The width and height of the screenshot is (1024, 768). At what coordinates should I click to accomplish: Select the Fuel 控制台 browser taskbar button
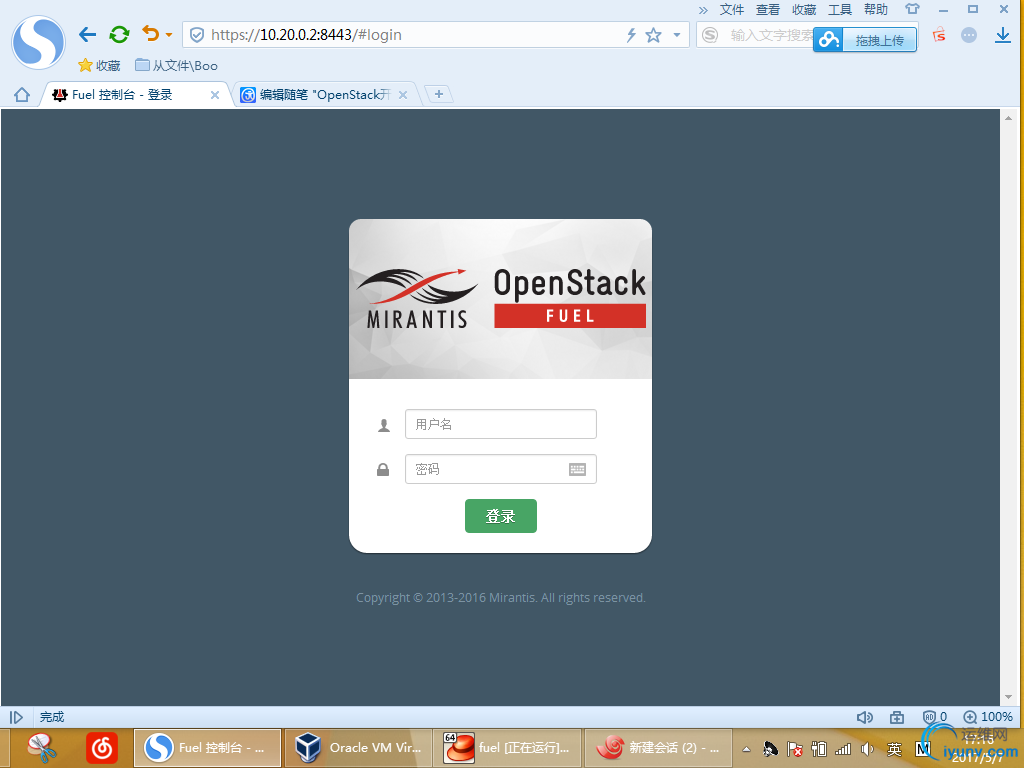coord(208,748)
